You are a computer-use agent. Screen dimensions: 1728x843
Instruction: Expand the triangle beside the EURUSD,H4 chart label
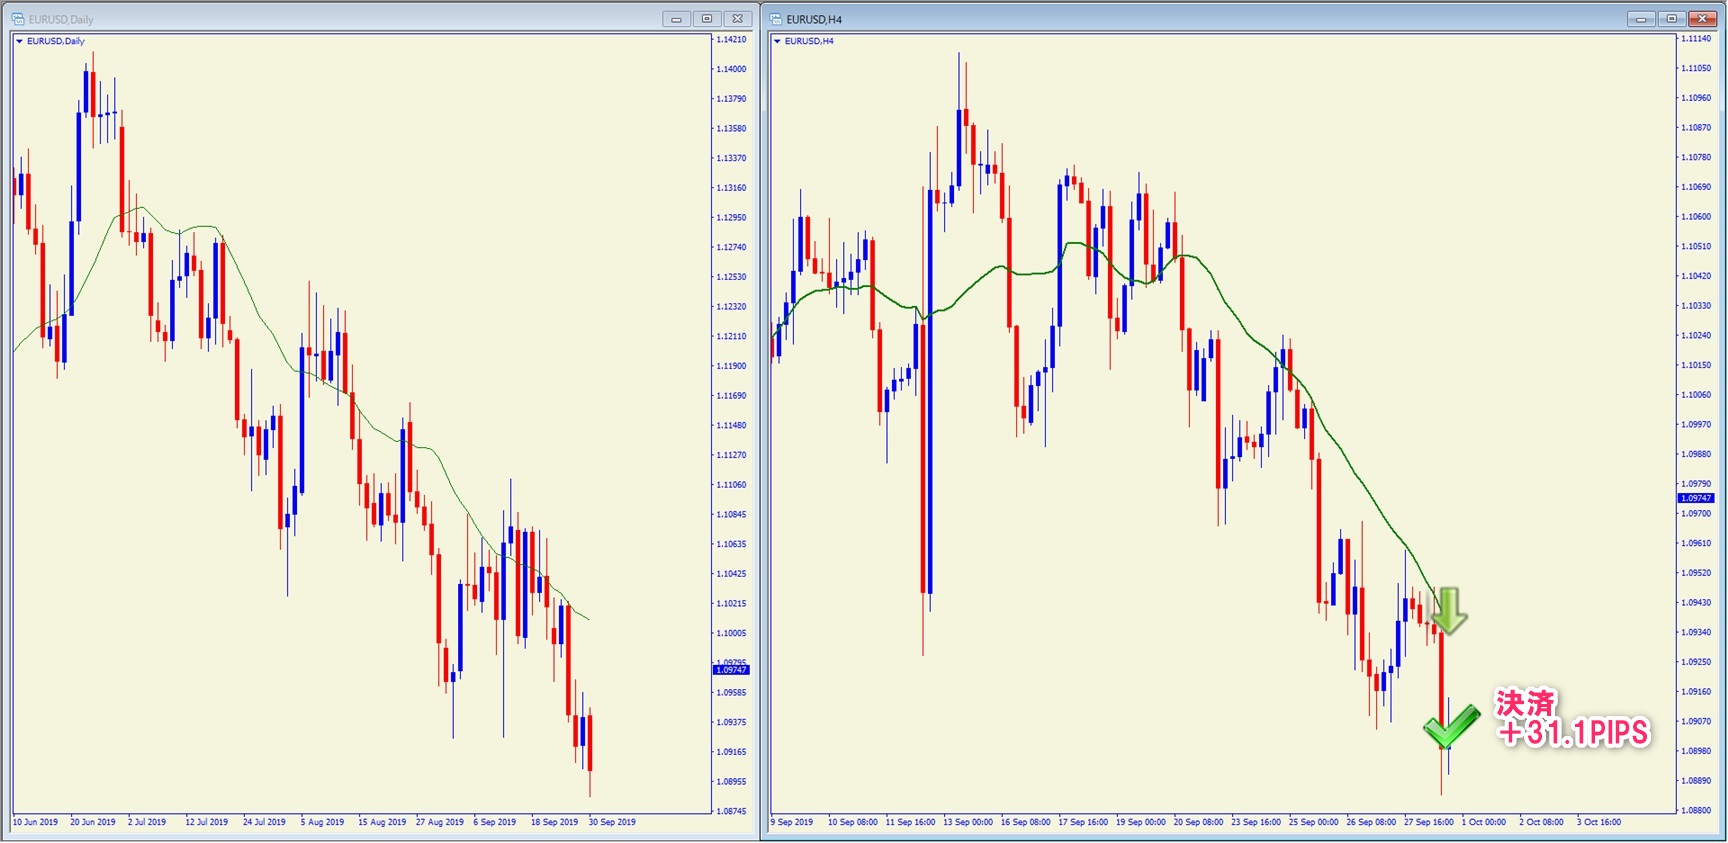coord(777,41)
